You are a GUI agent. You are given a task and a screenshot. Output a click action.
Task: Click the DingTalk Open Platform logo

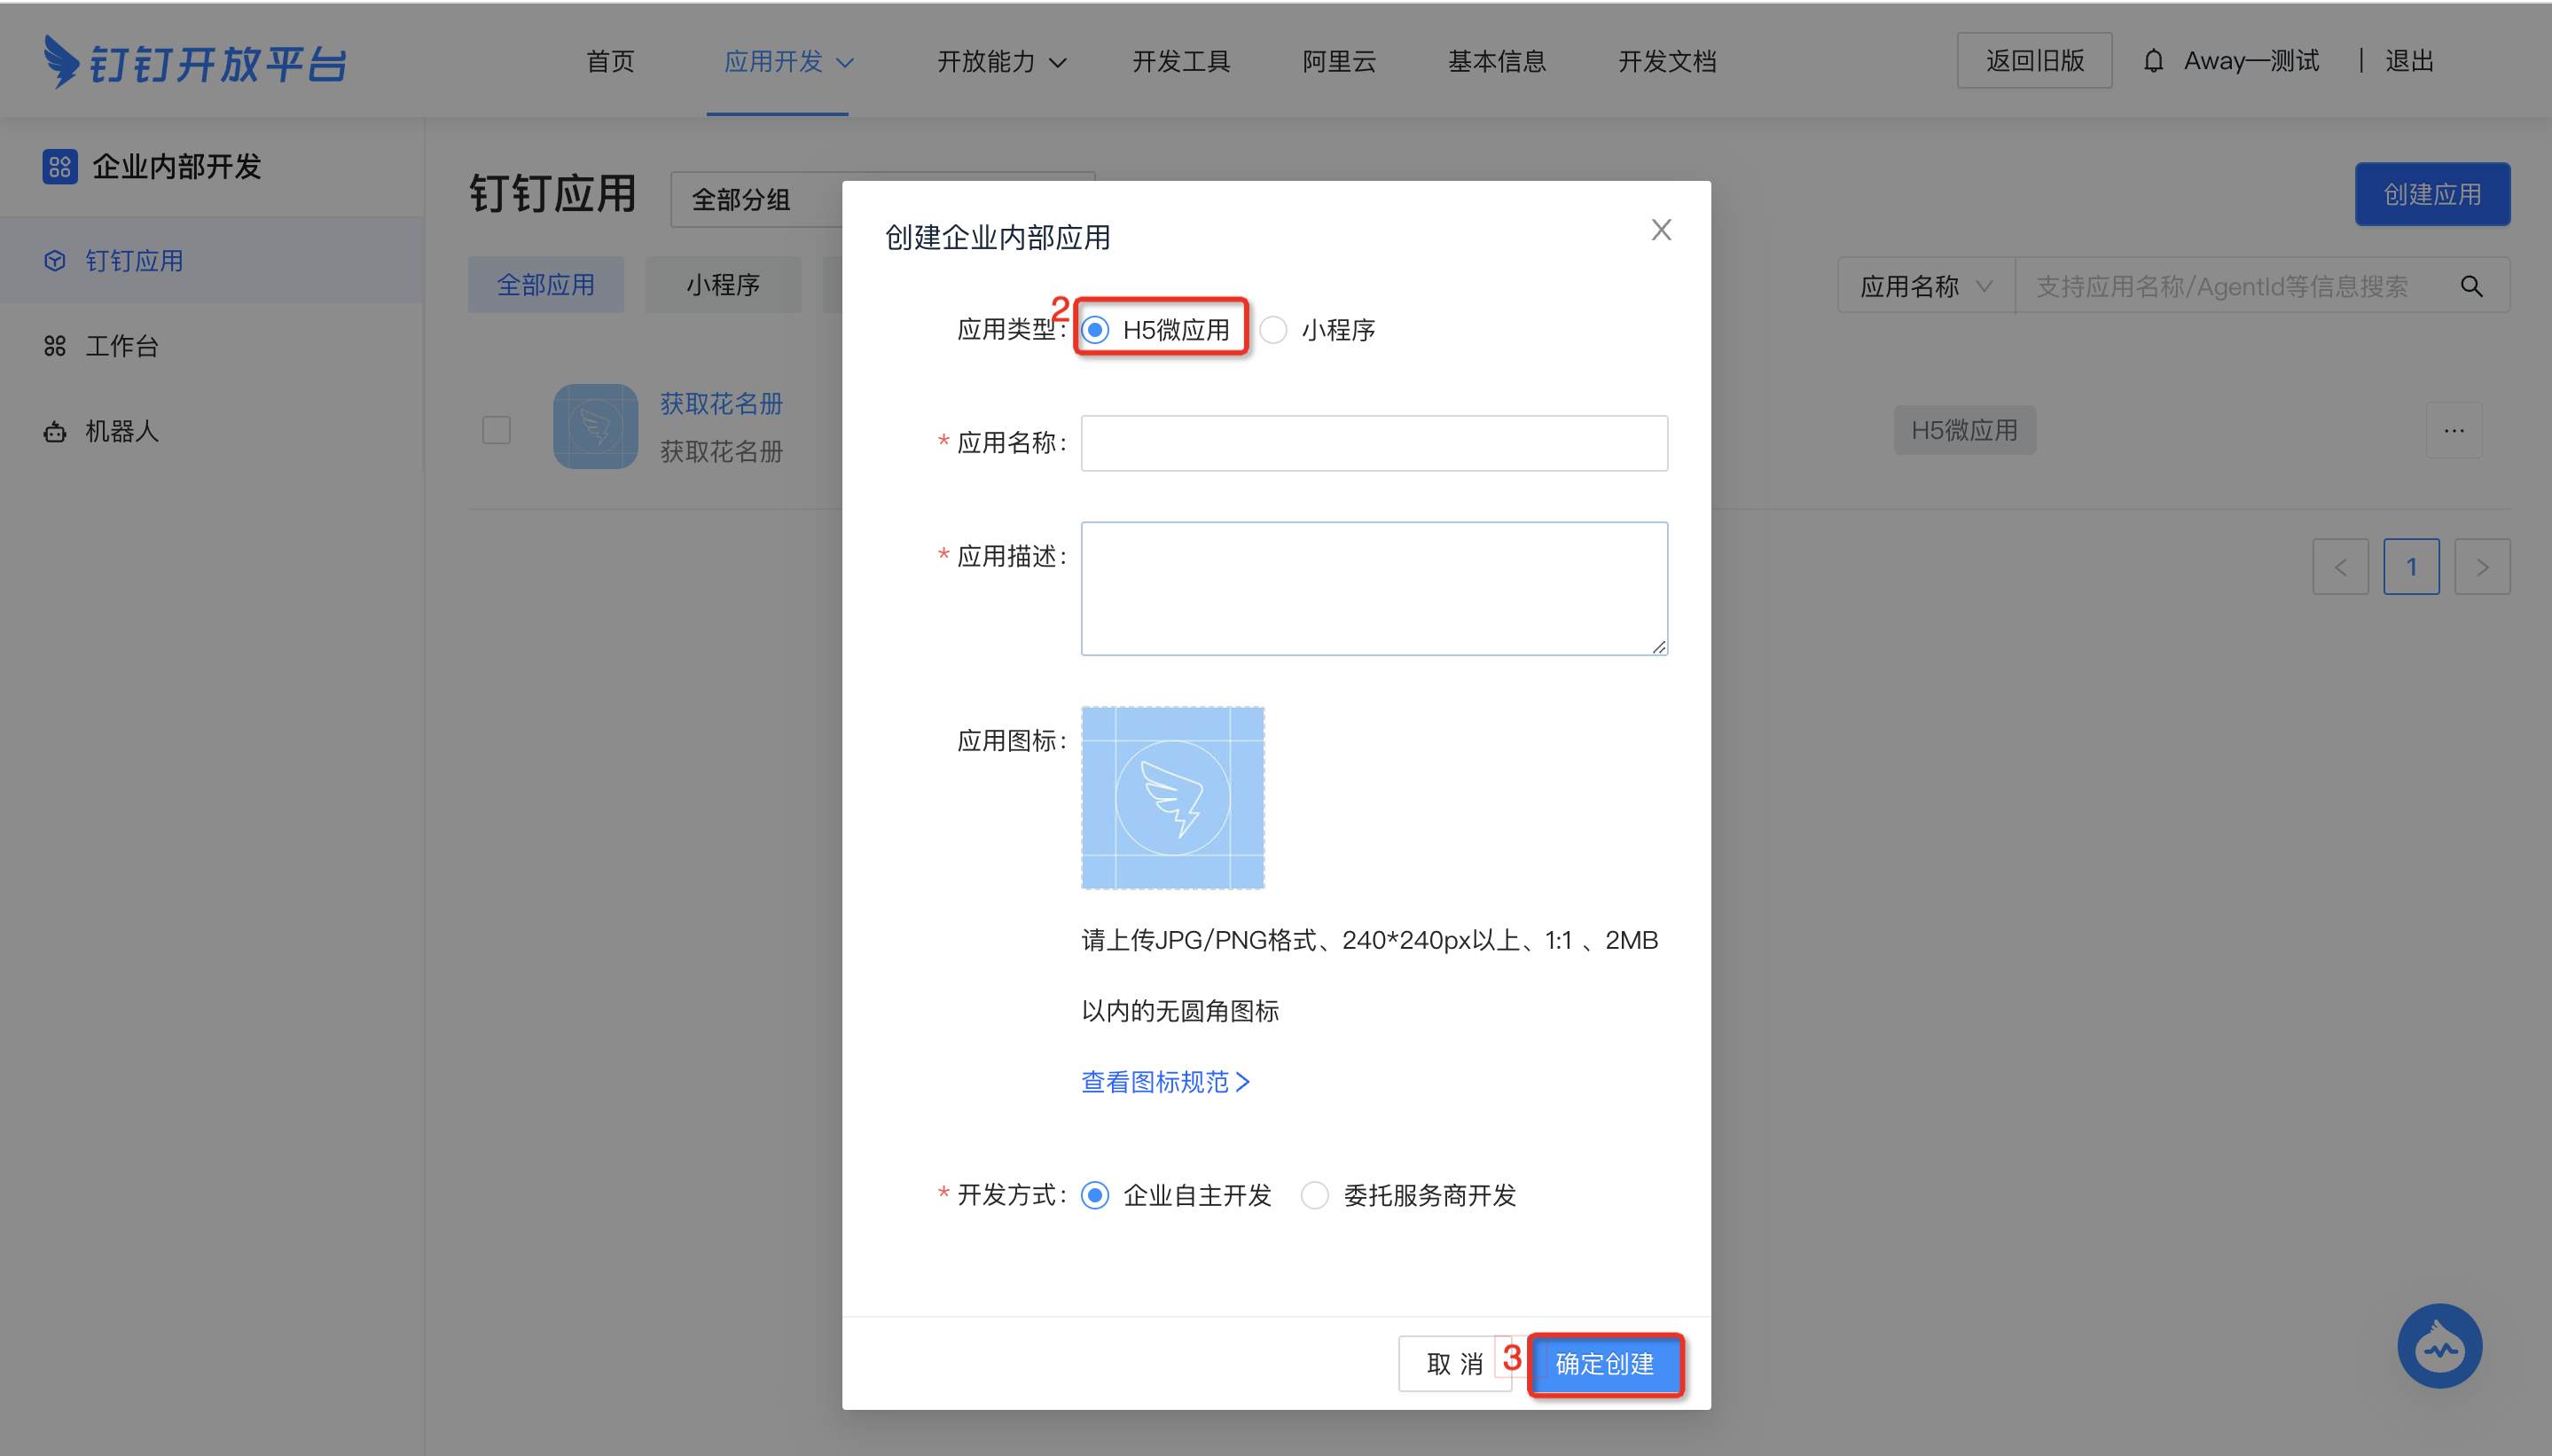(x=195, y=62)
